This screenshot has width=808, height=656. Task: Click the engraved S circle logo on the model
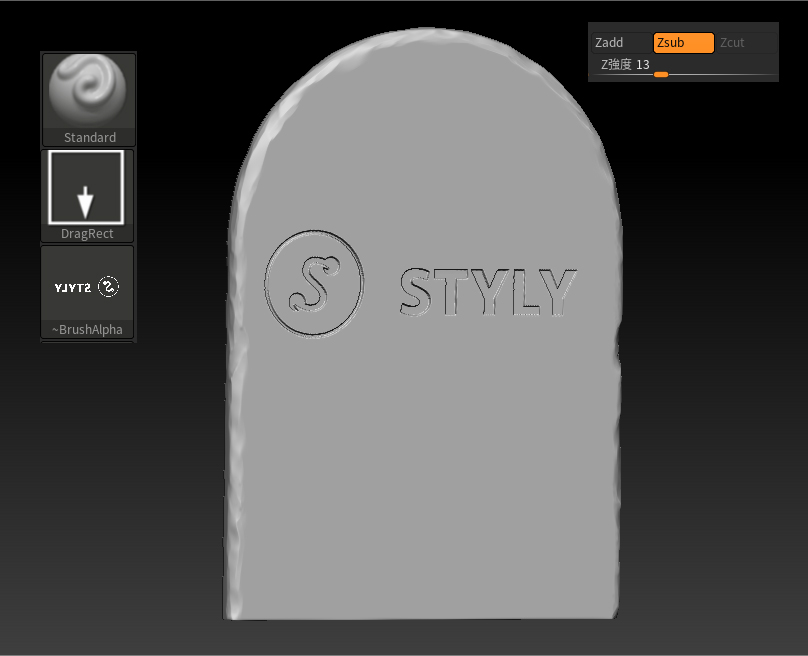pos(314,283)
